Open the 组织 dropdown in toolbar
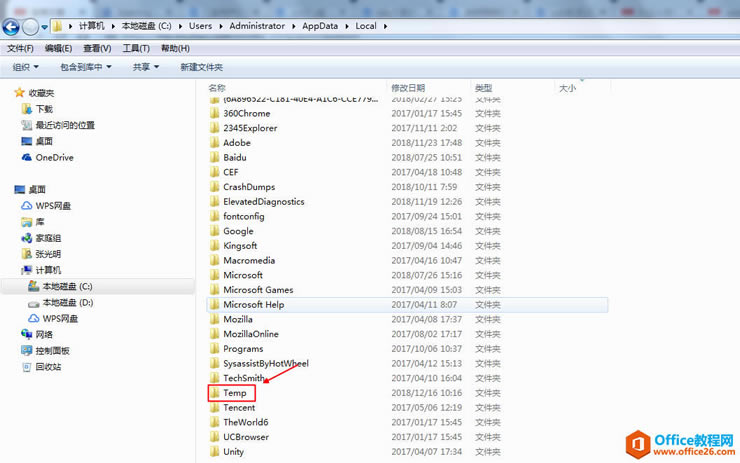The width and height of the screenshot is (740, 463). click(x=25, y=67)
